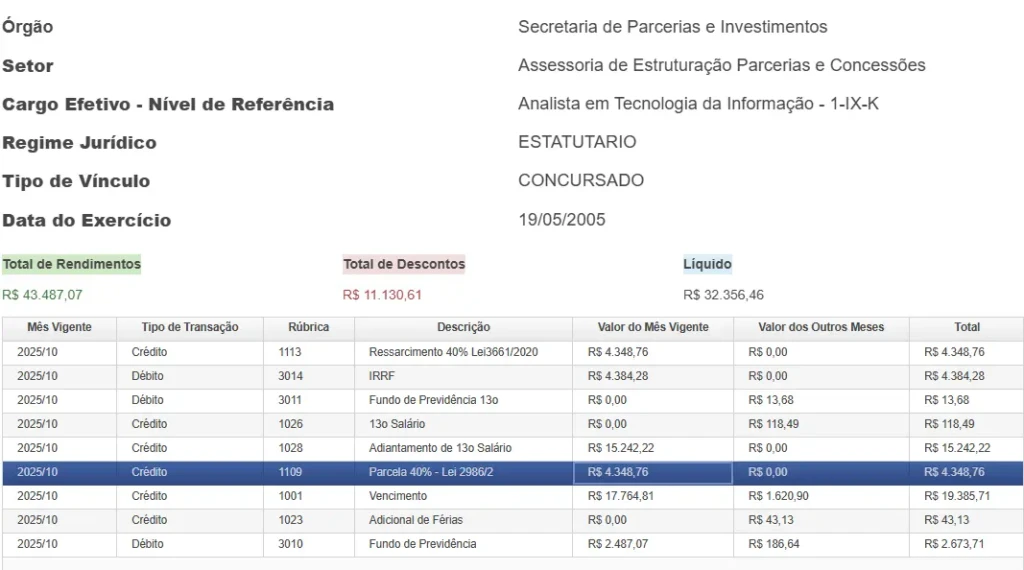The image size is (1024, 570).
Task: Select the IRRF description cell
Action: click(383, 376)
